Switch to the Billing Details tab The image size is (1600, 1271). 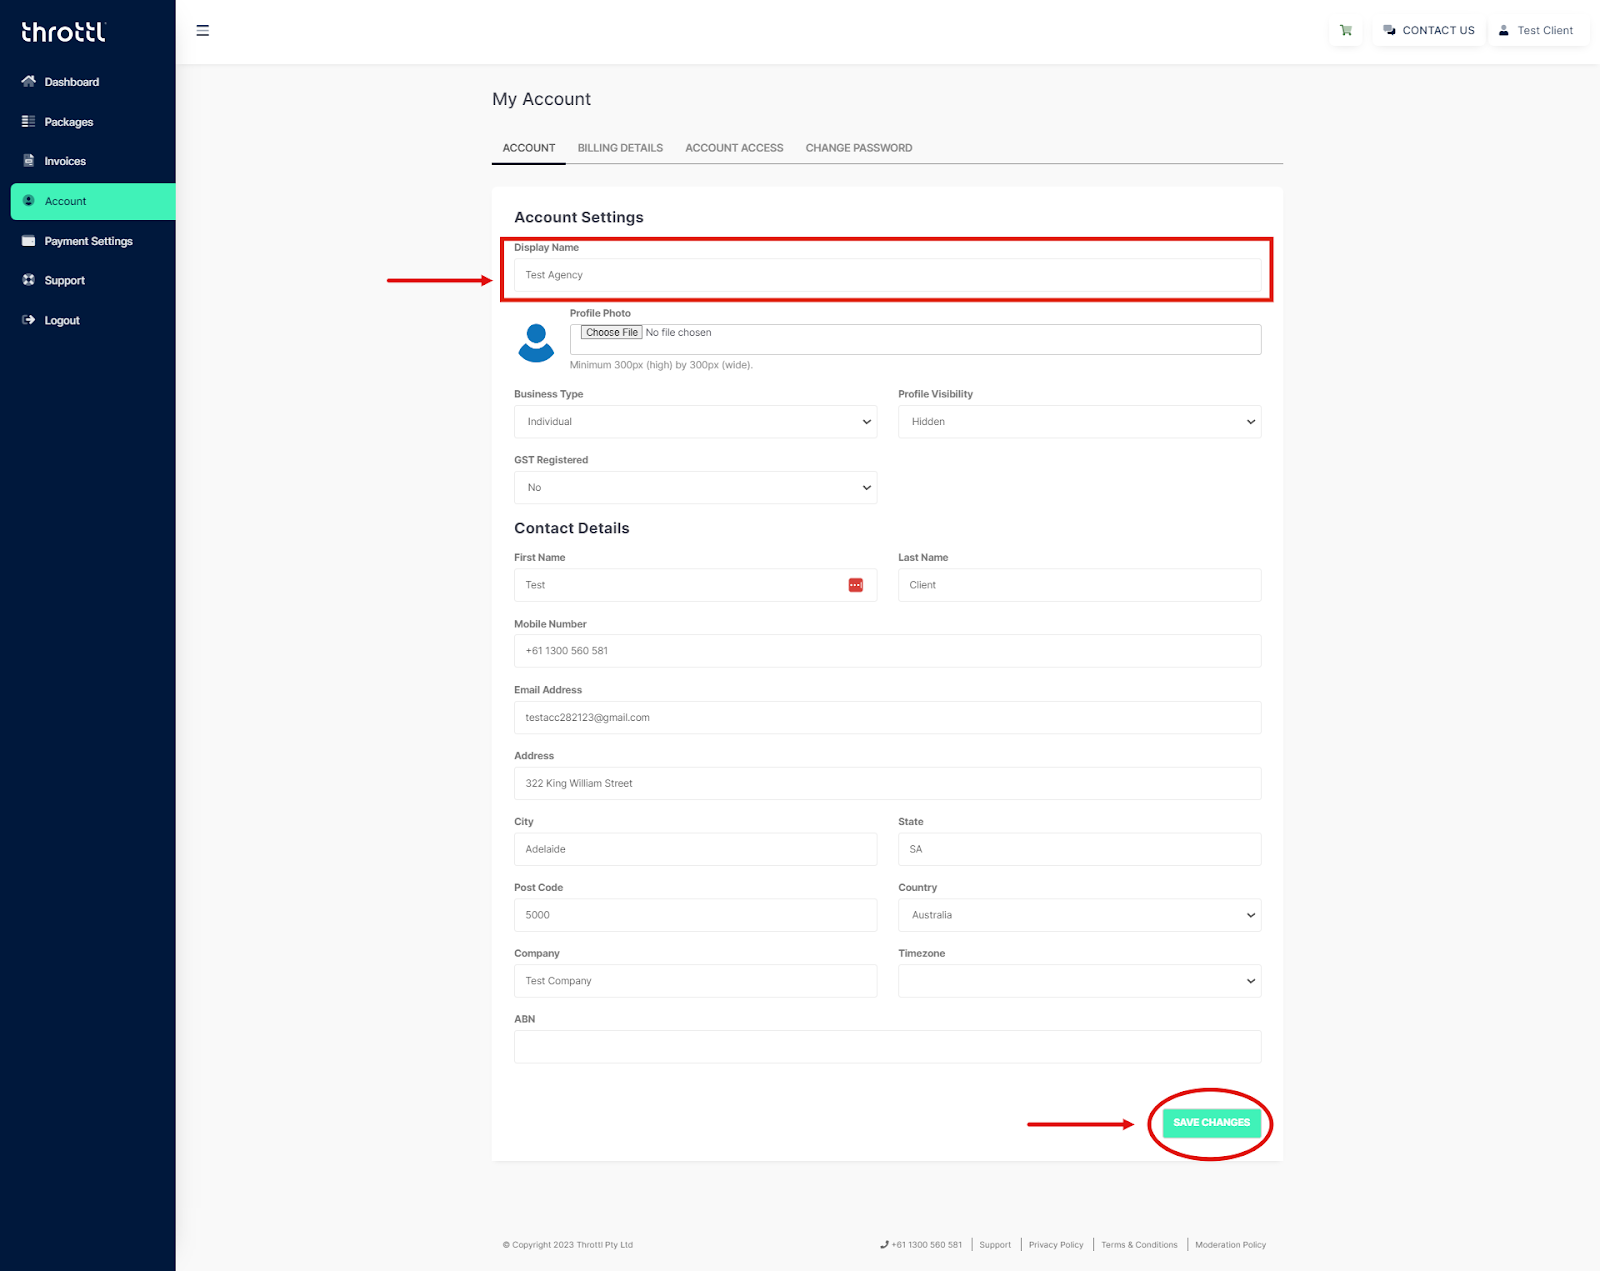(x=619, y=147)
